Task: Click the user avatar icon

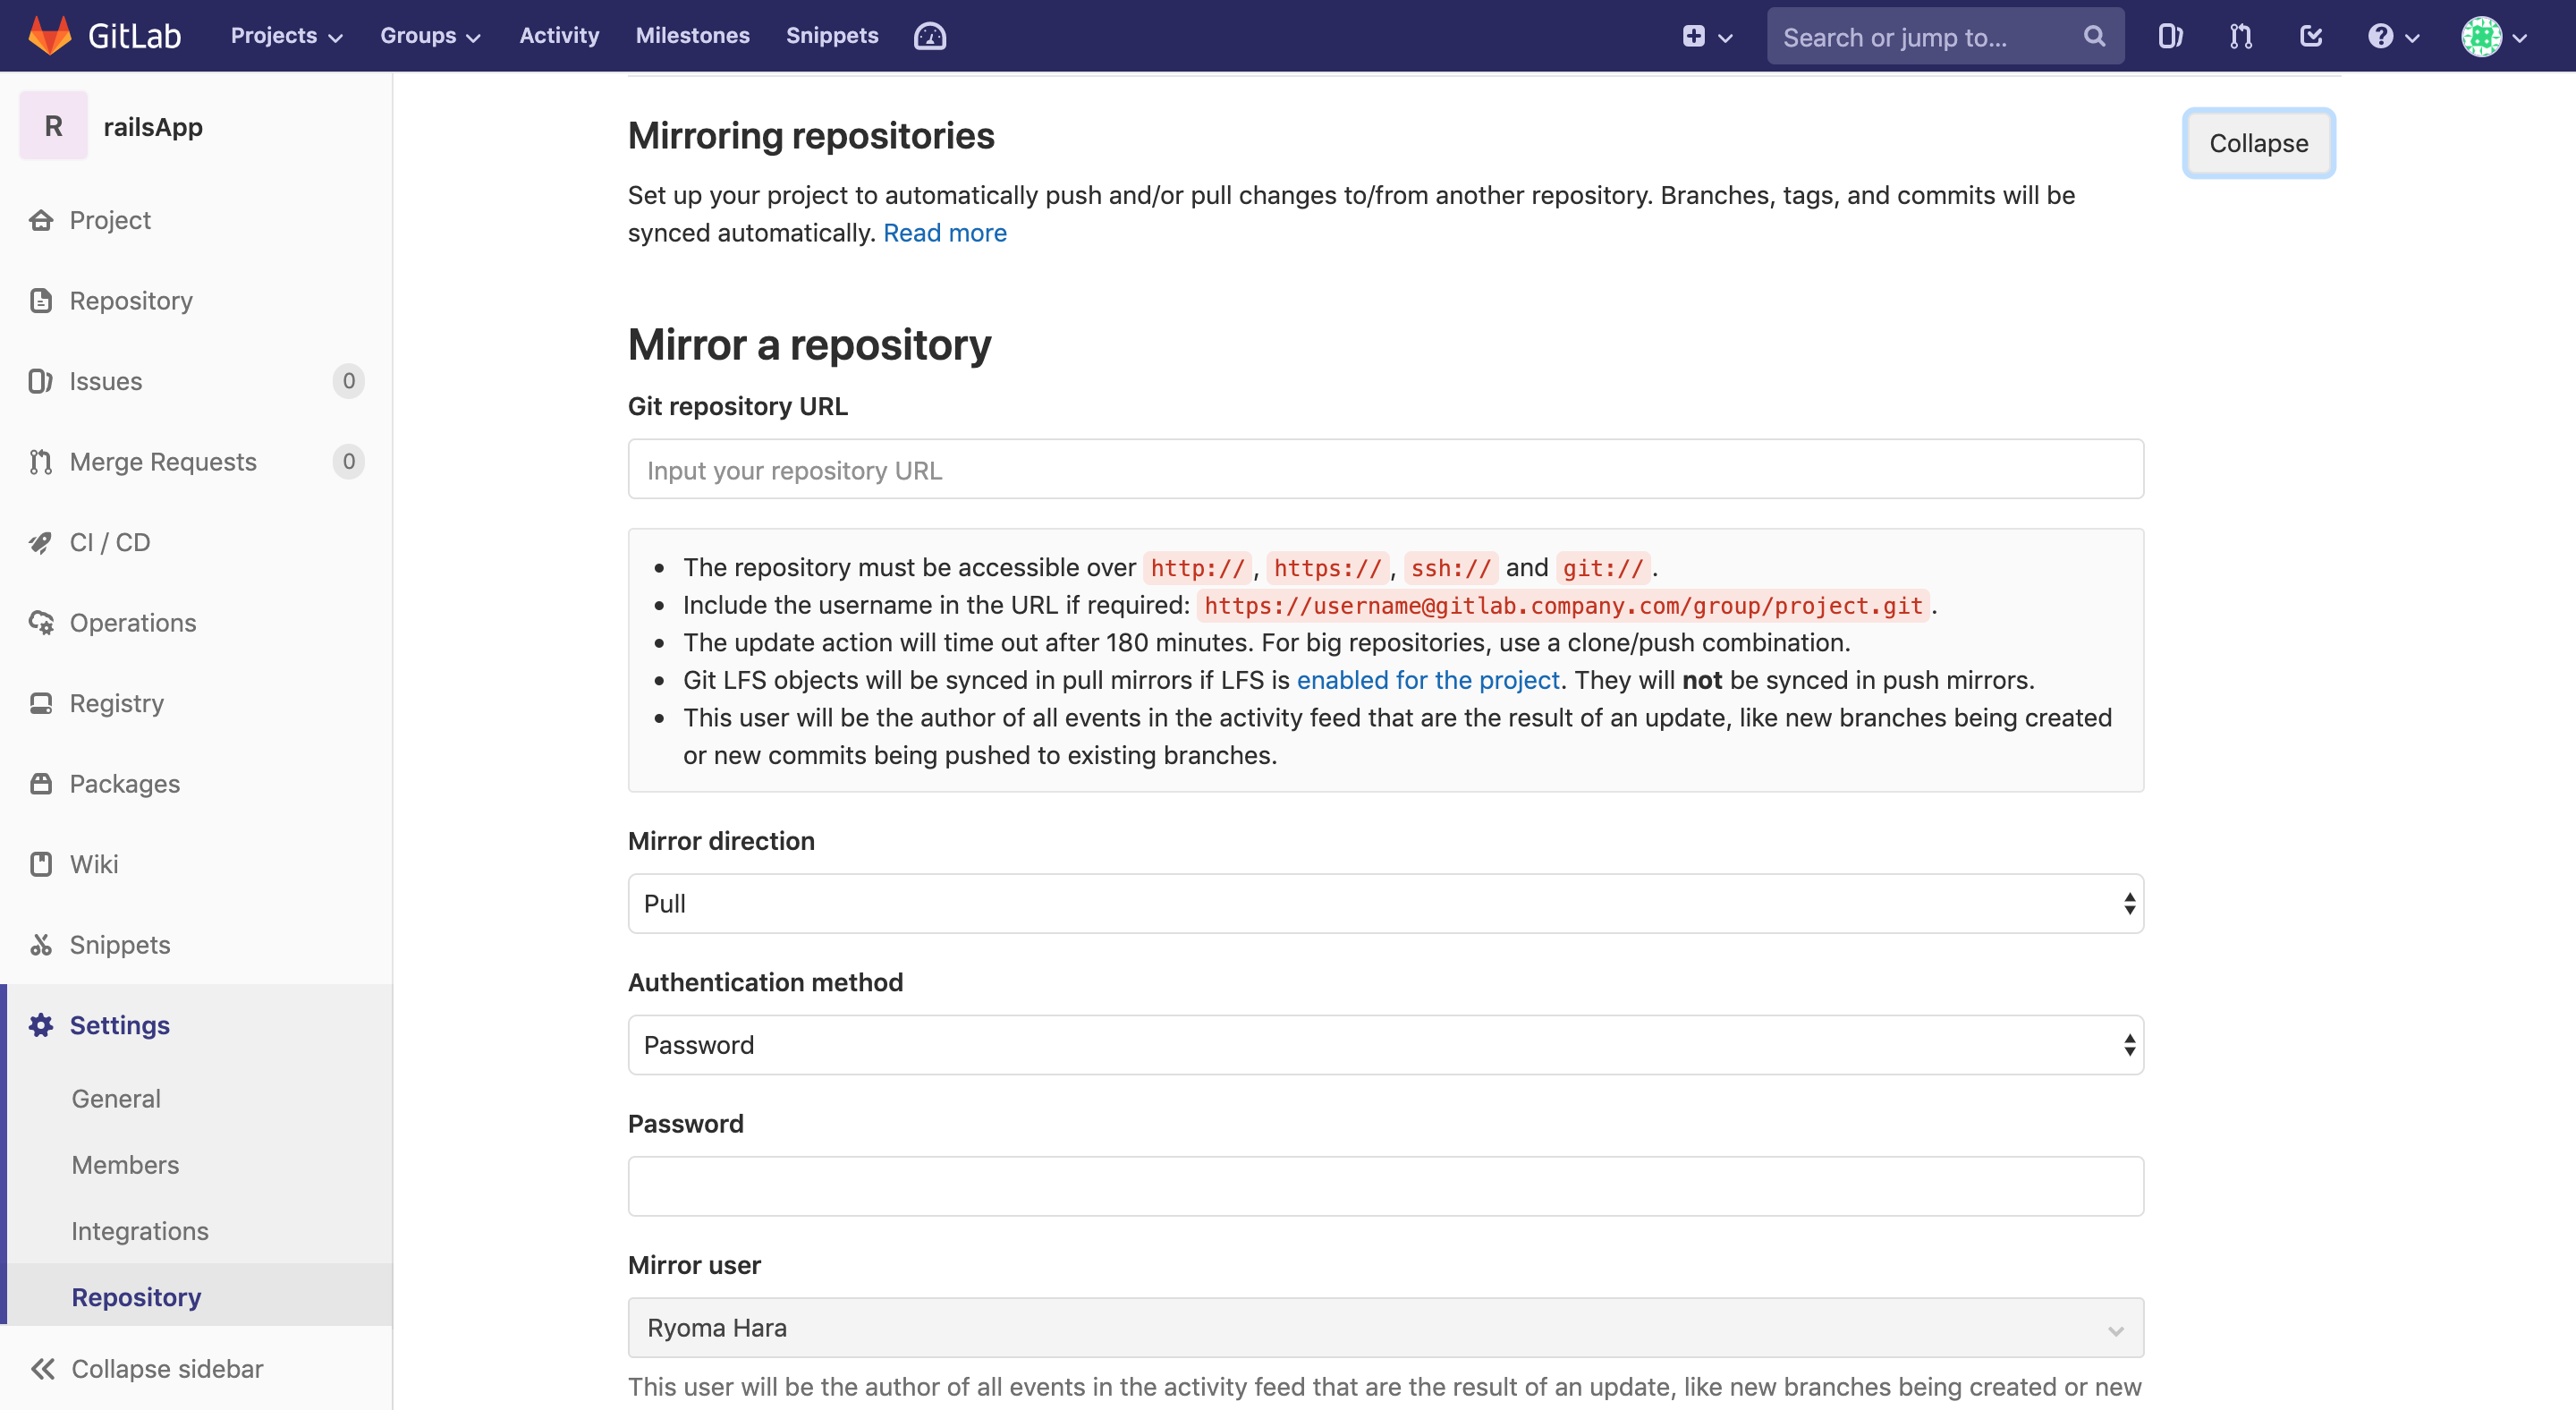Action: pos(2481,37)
